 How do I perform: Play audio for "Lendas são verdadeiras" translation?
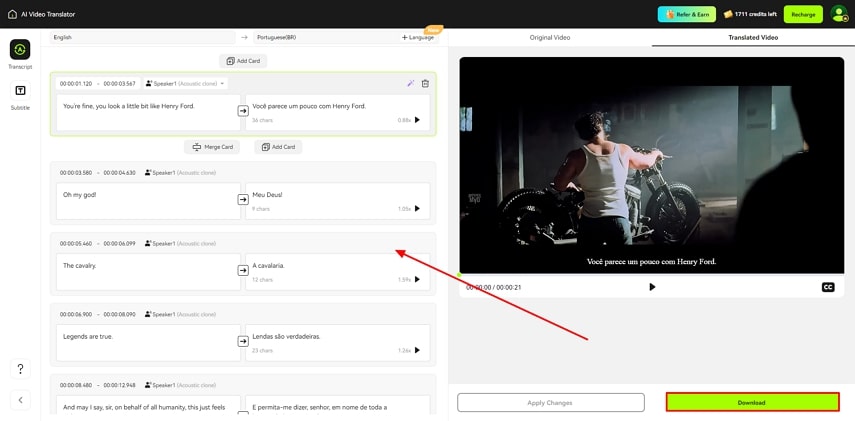point(417,350)
